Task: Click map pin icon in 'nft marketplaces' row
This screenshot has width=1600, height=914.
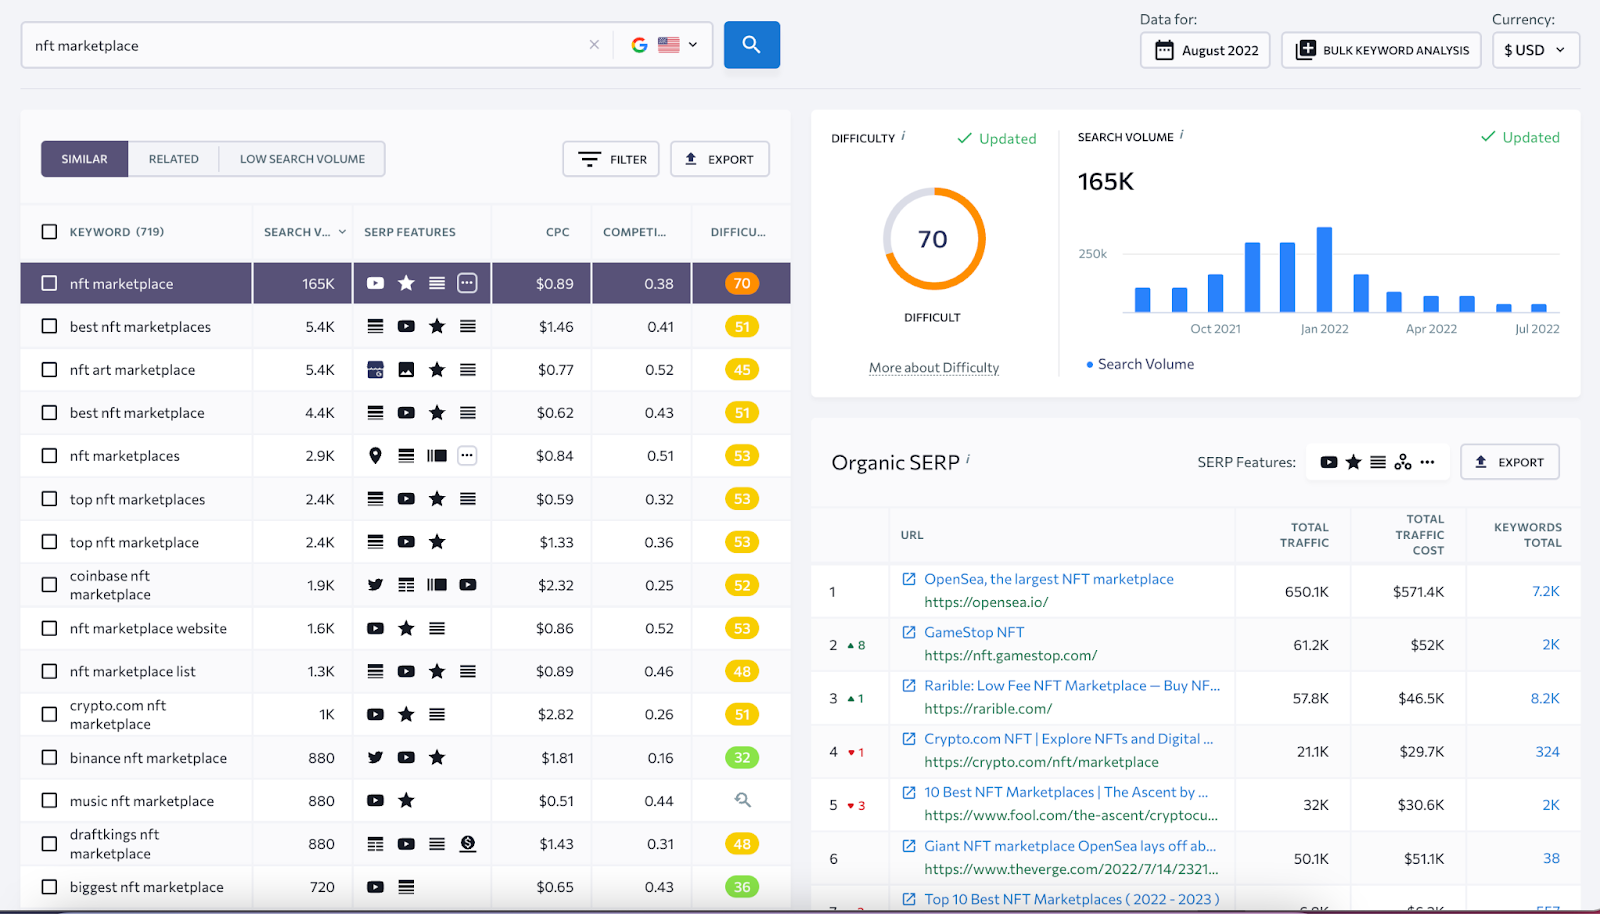Action: [375, 455]
